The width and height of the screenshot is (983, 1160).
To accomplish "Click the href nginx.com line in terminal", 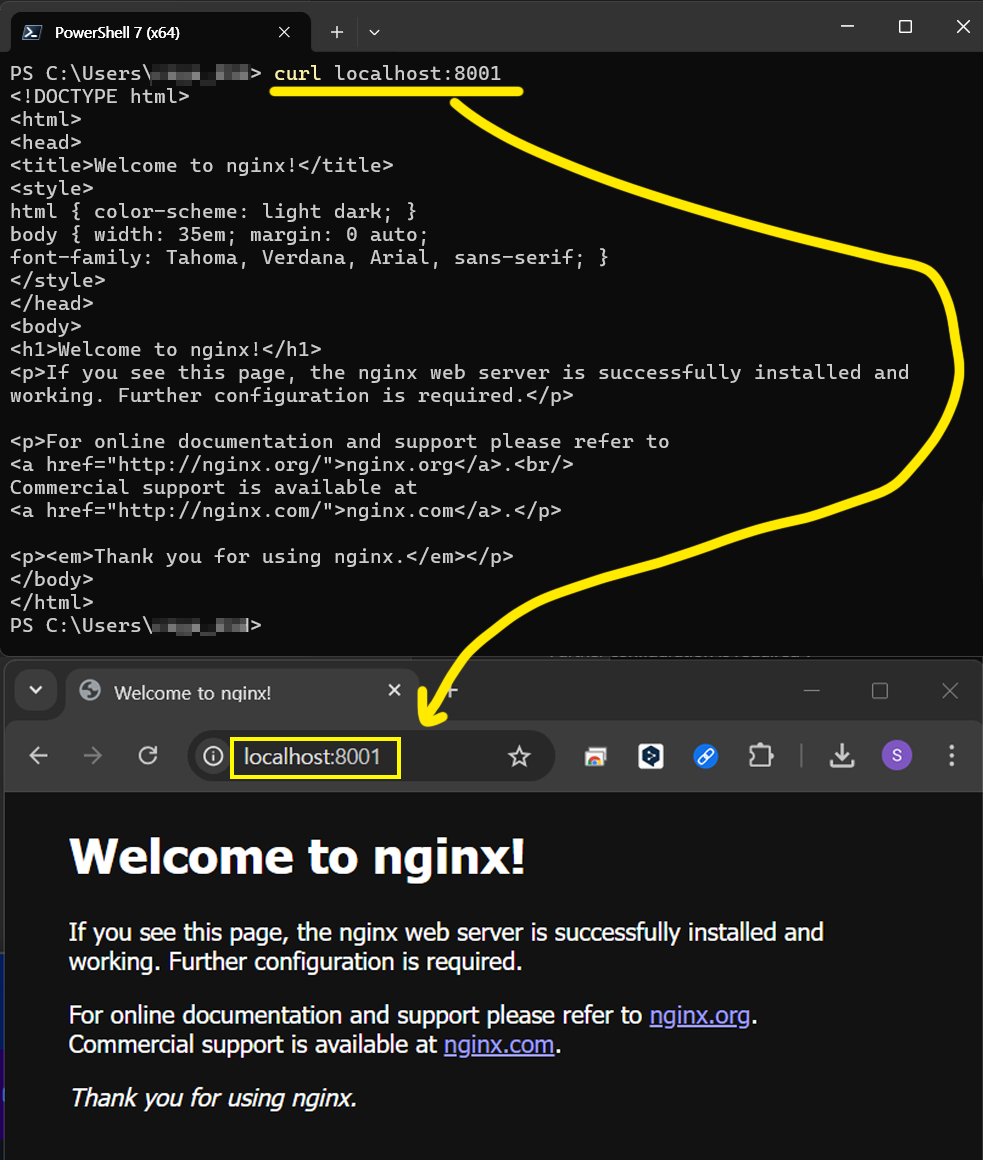I will point(286,510).
